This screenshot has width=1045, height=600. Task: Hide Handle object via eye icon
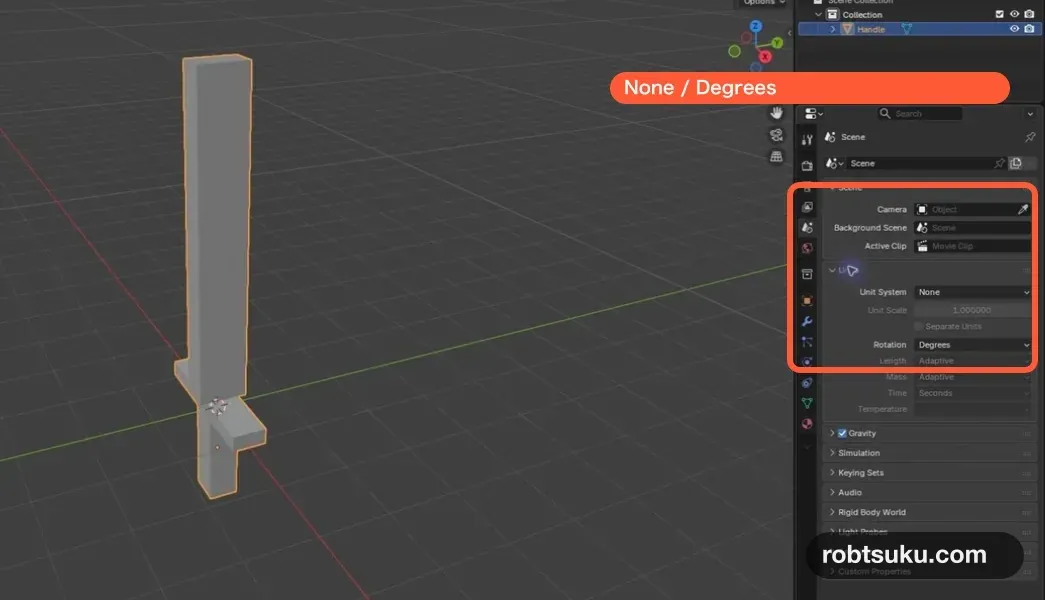pos(1014,29)
